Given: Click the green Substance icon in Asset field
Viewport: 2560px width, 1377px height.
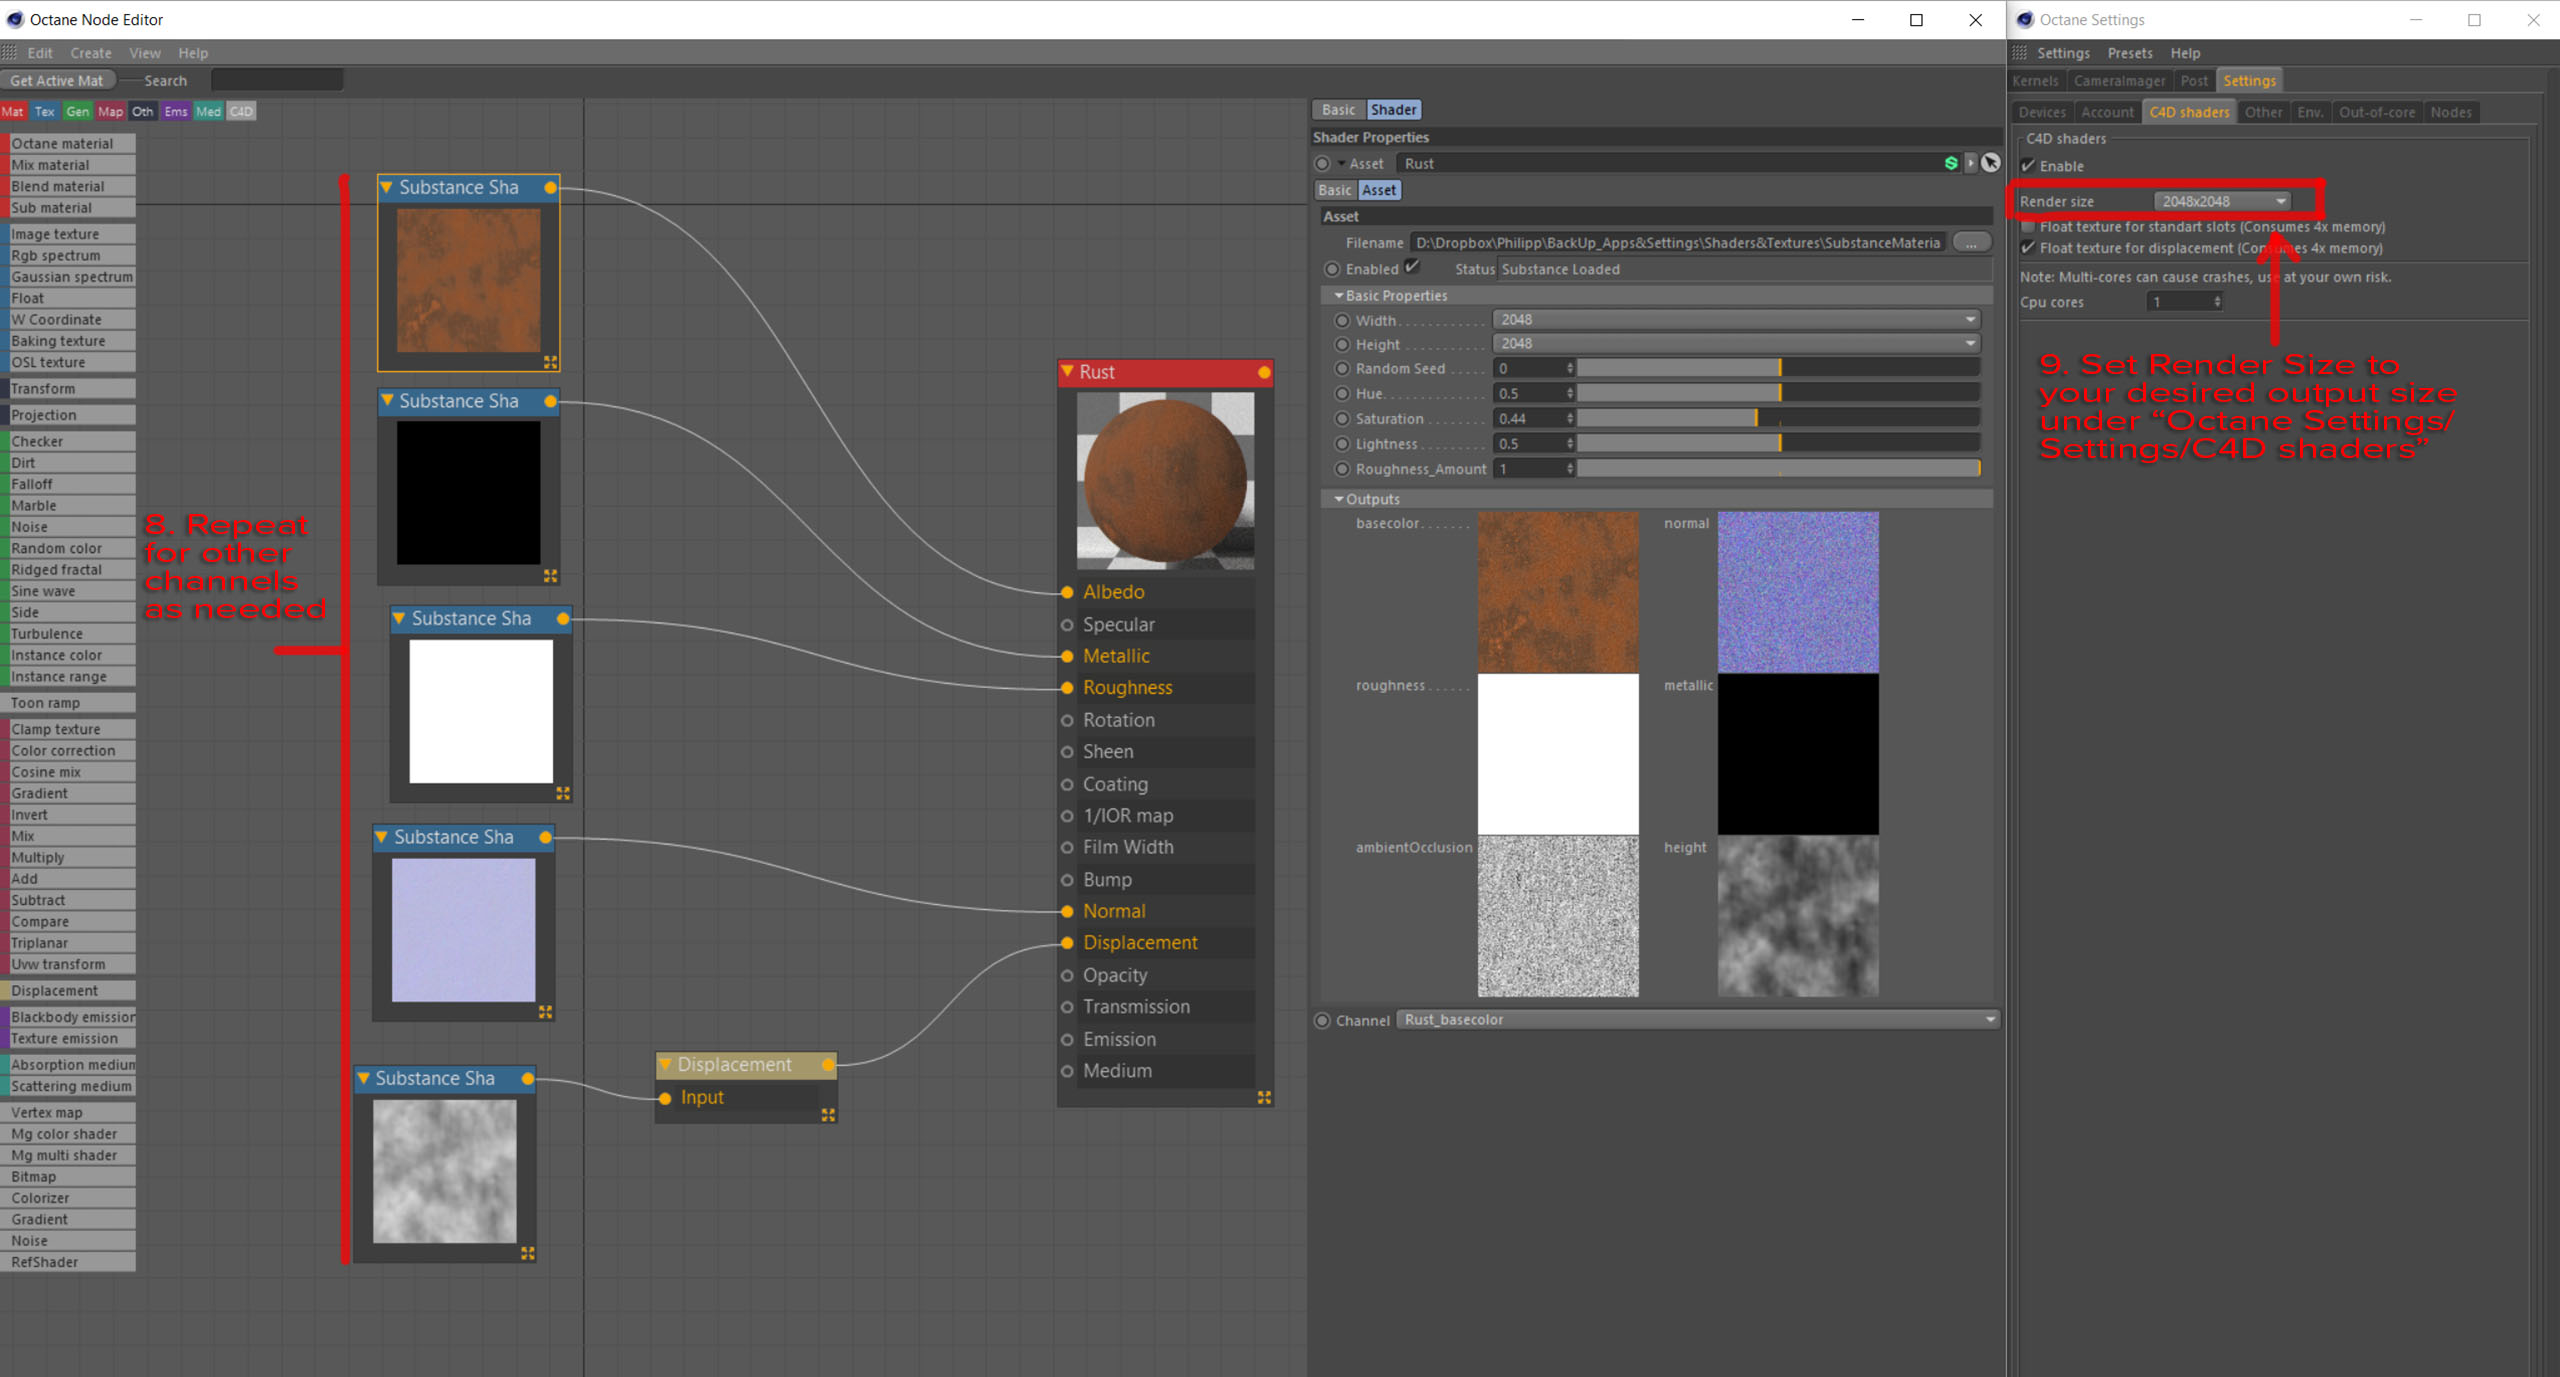Looking at the screenshot, I should click(1950, 163).
